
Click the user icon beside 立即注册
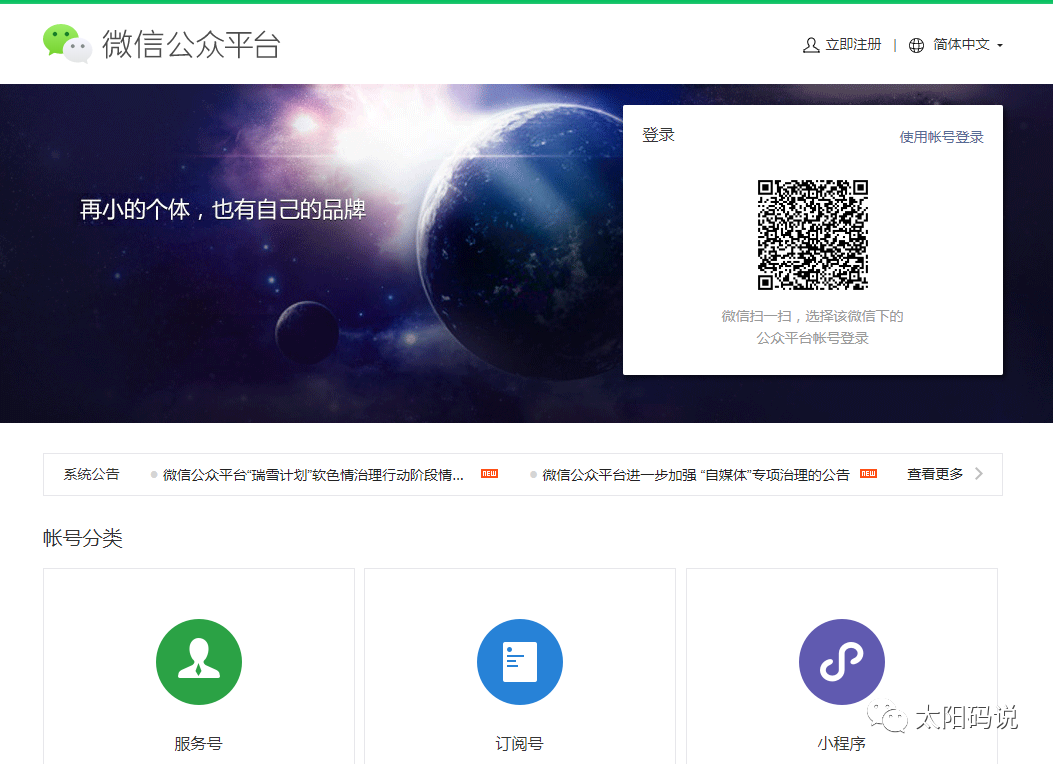click(x=811, y=45)
